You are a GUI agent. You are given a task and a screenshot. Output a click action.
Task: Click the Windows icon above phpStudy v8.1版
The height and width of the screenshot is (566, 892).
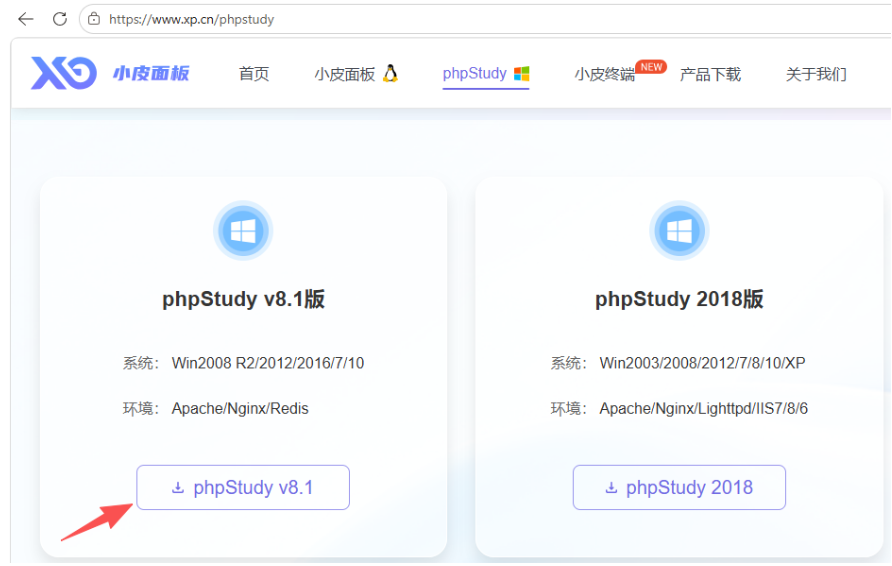[x=243, y=231]
